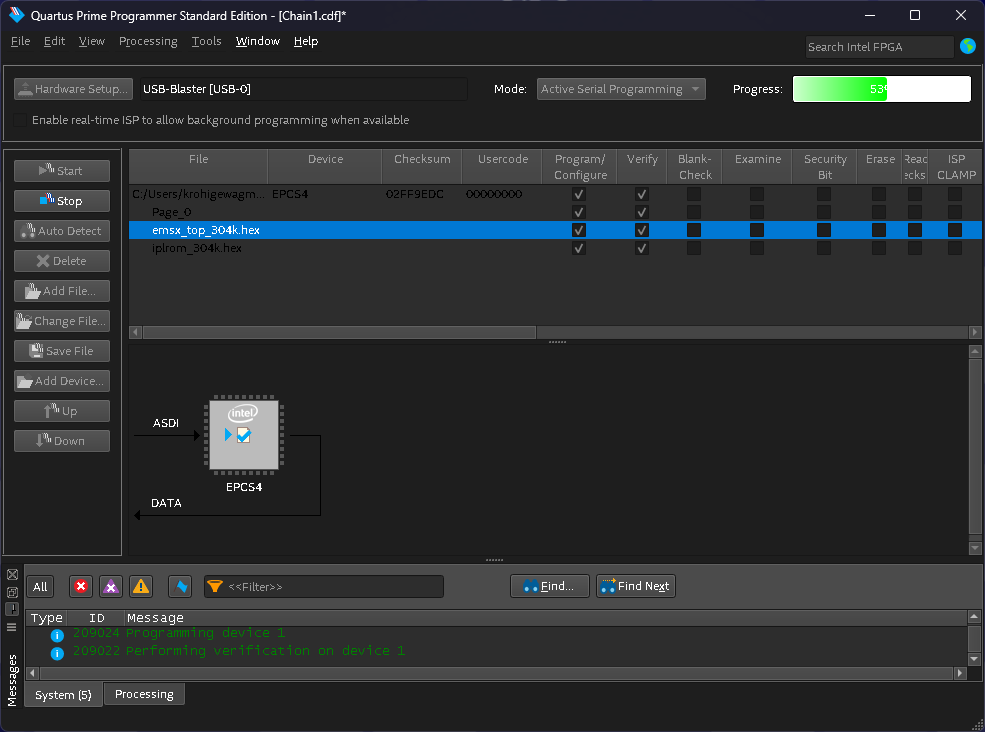The height and width of the screenshot is (732, 985).
Task: Click the Save File button
Action: coord(62,351)
